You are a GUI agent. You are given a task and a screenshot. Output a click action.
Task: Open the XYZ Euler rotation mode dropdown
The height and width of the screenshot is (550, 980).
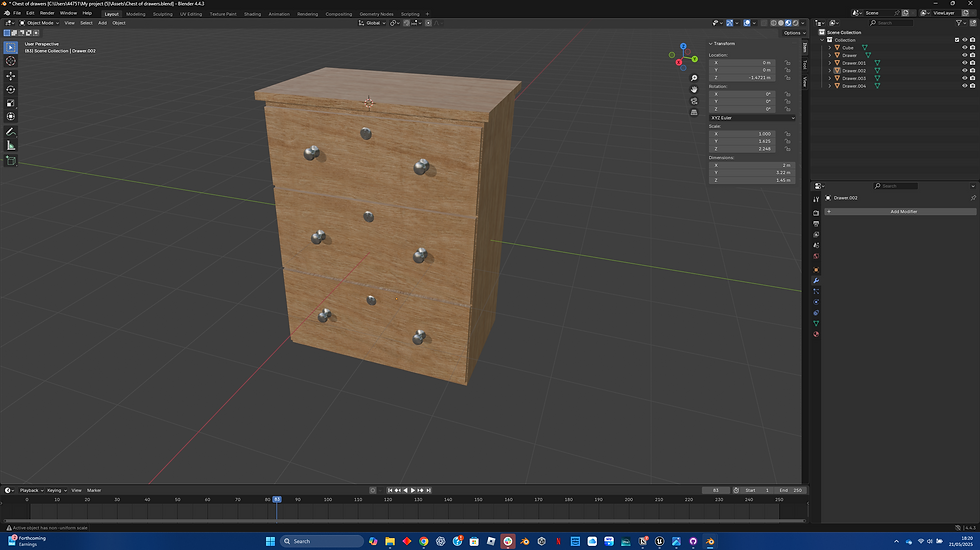click(x=752, y=118)
